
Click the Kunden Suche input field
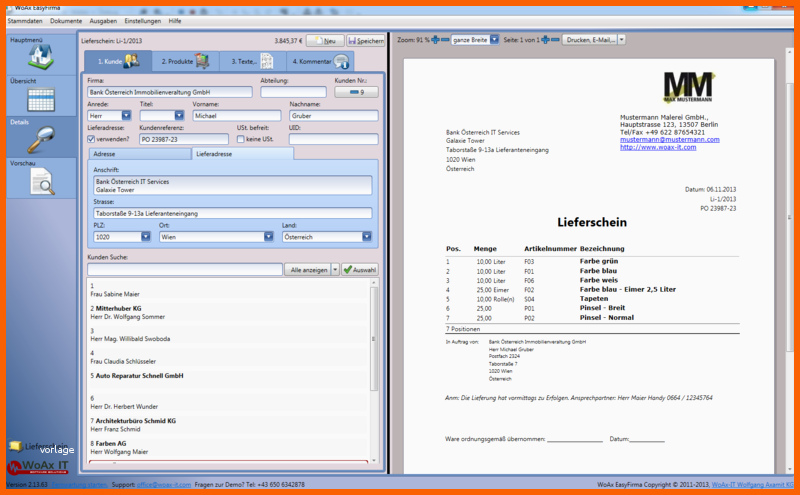[185, 269]
